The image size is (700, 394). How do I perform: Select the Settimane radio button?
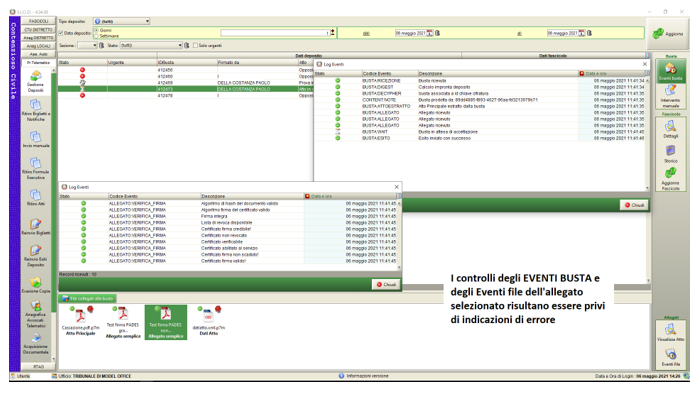pos(96,36)
